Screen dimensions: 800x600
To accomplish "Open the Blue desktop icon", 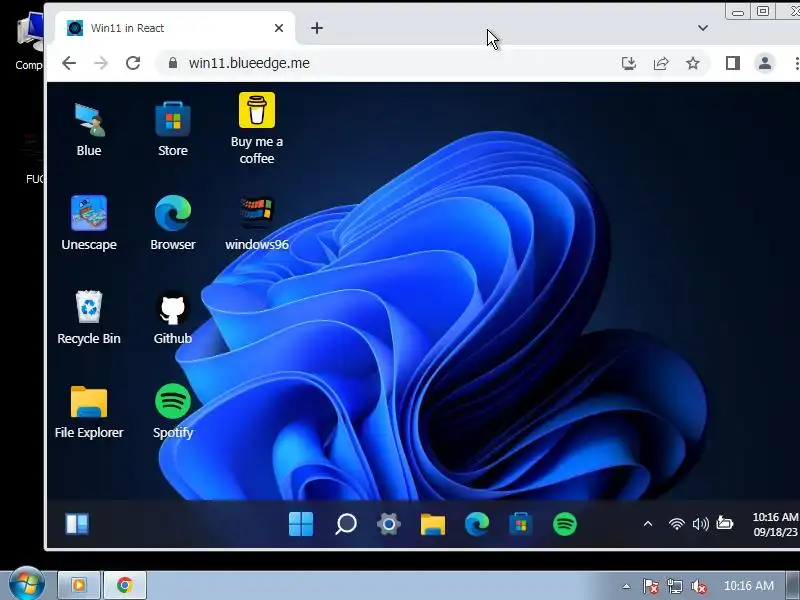I will tap(89, 129).
